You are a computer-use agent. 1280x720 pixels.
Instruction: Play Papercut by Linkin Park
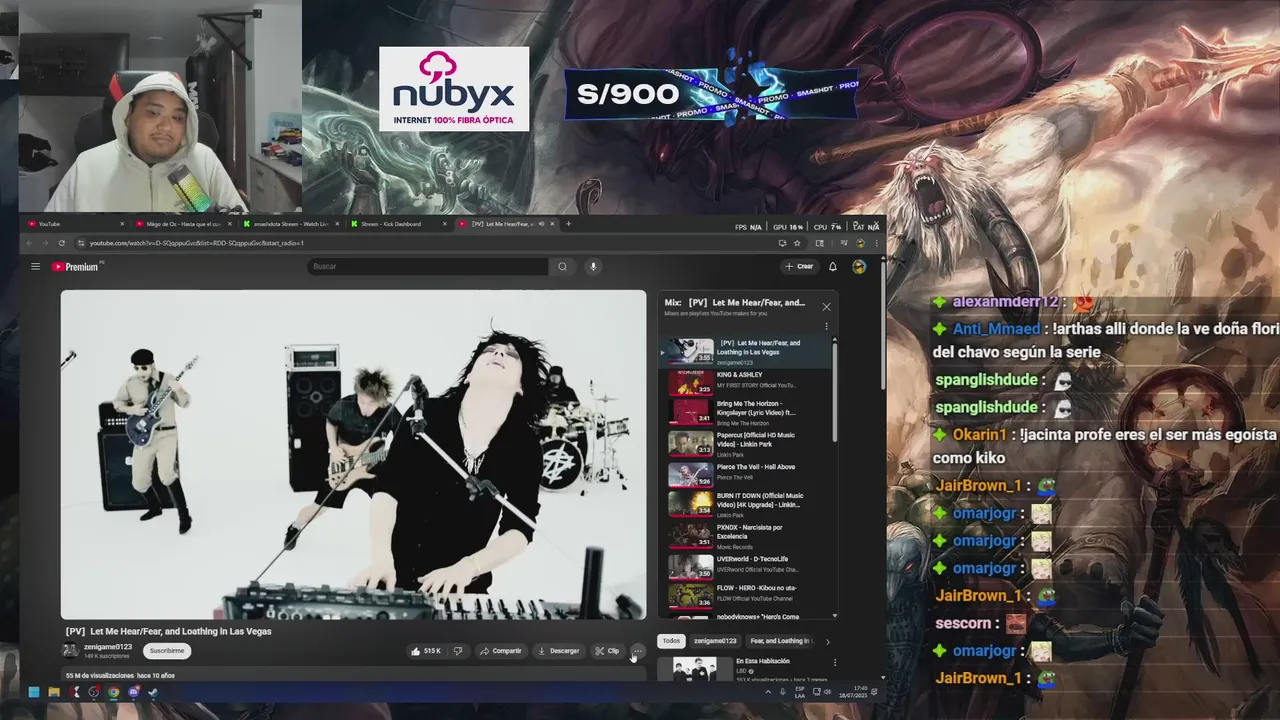pos(745,443)
